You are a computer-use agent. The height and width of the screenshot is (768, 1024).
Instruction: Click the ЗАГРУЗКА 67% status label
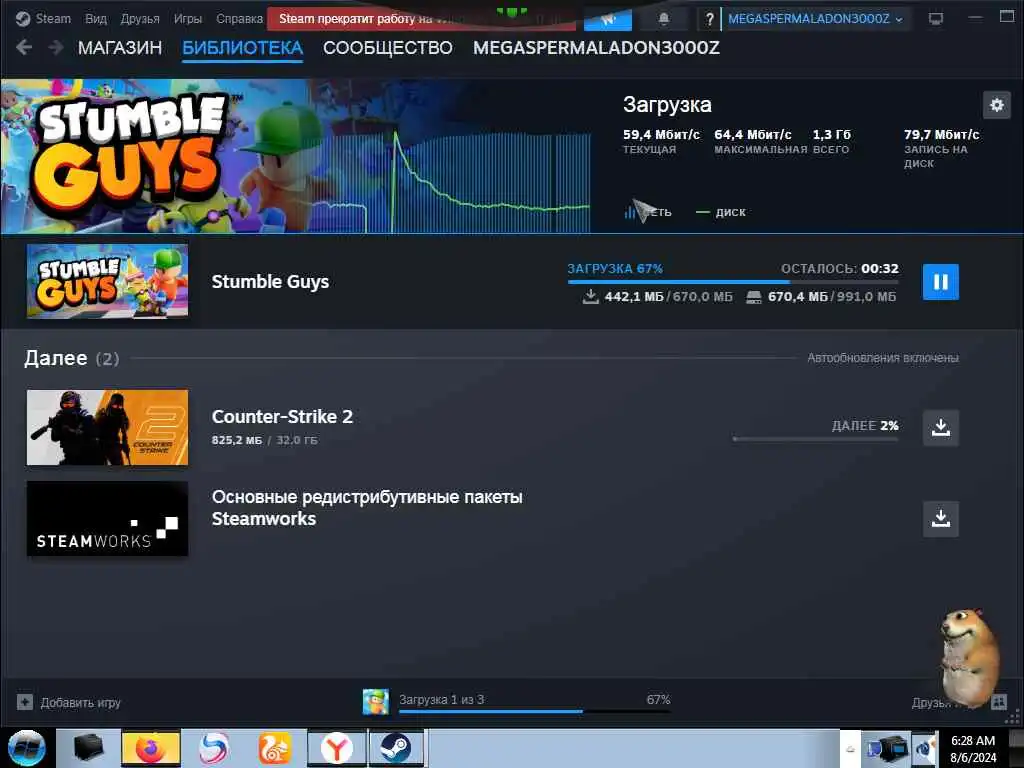coord(615,268)
